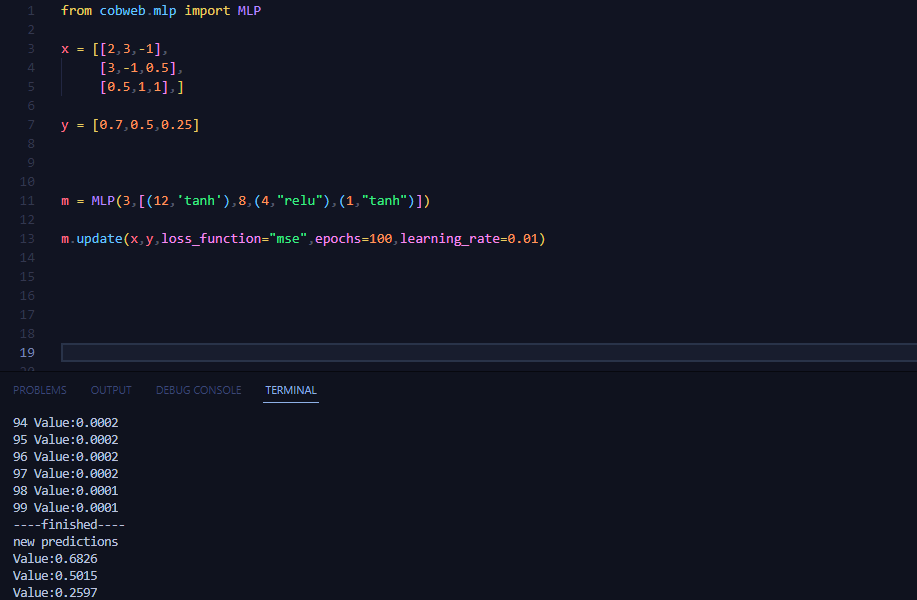Click line number 13 in gutter
917x600 pixels.
[x=27, y=239]
